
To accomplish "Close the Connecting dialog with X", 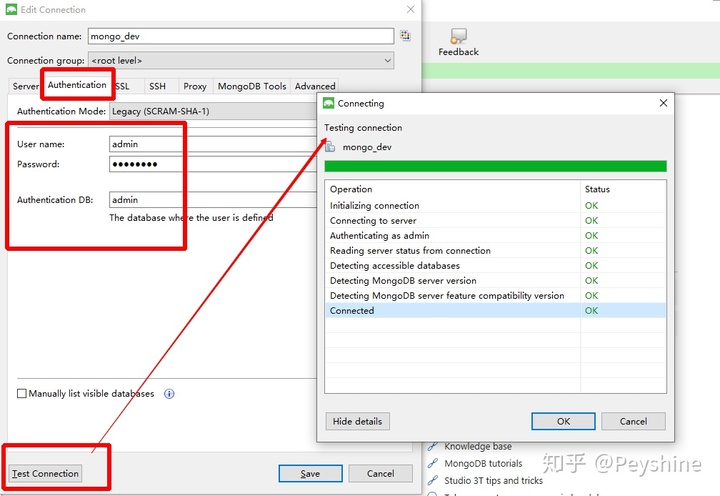I will [x=663, y=103].
